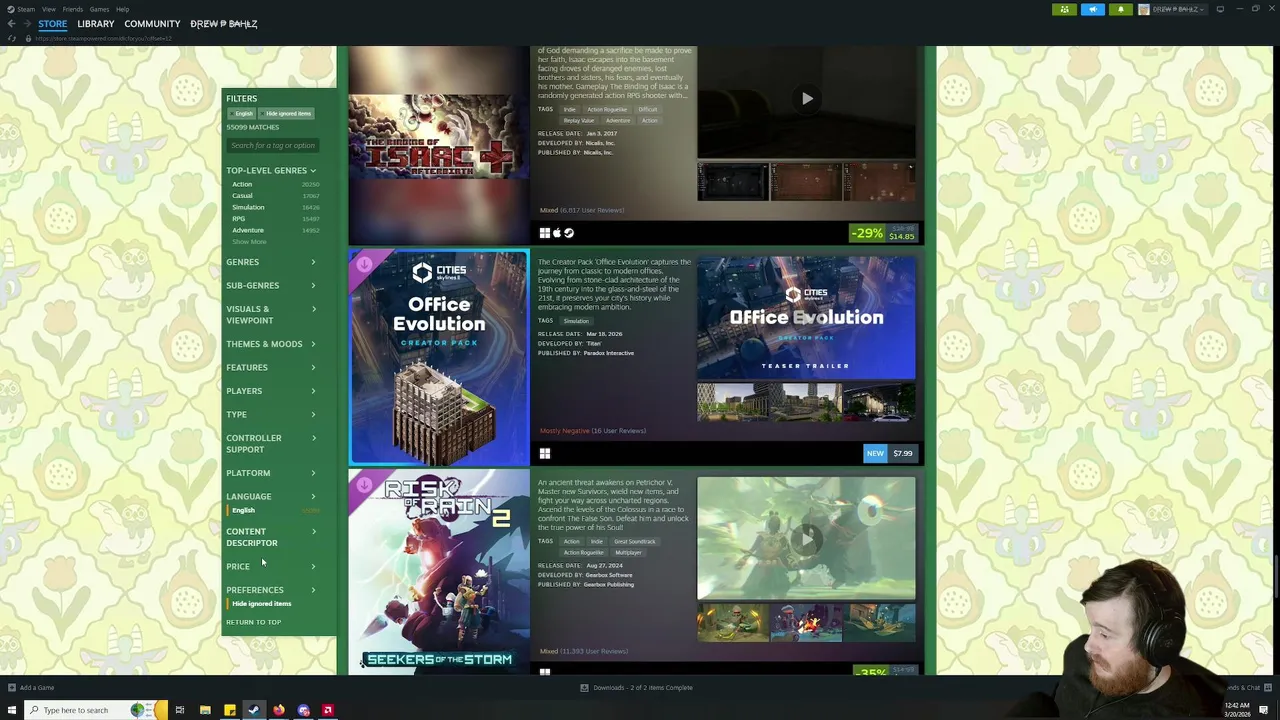The image size is (1280, 720).
Task: Open File Explorer from the taskbar
Action: pos(205,710)
